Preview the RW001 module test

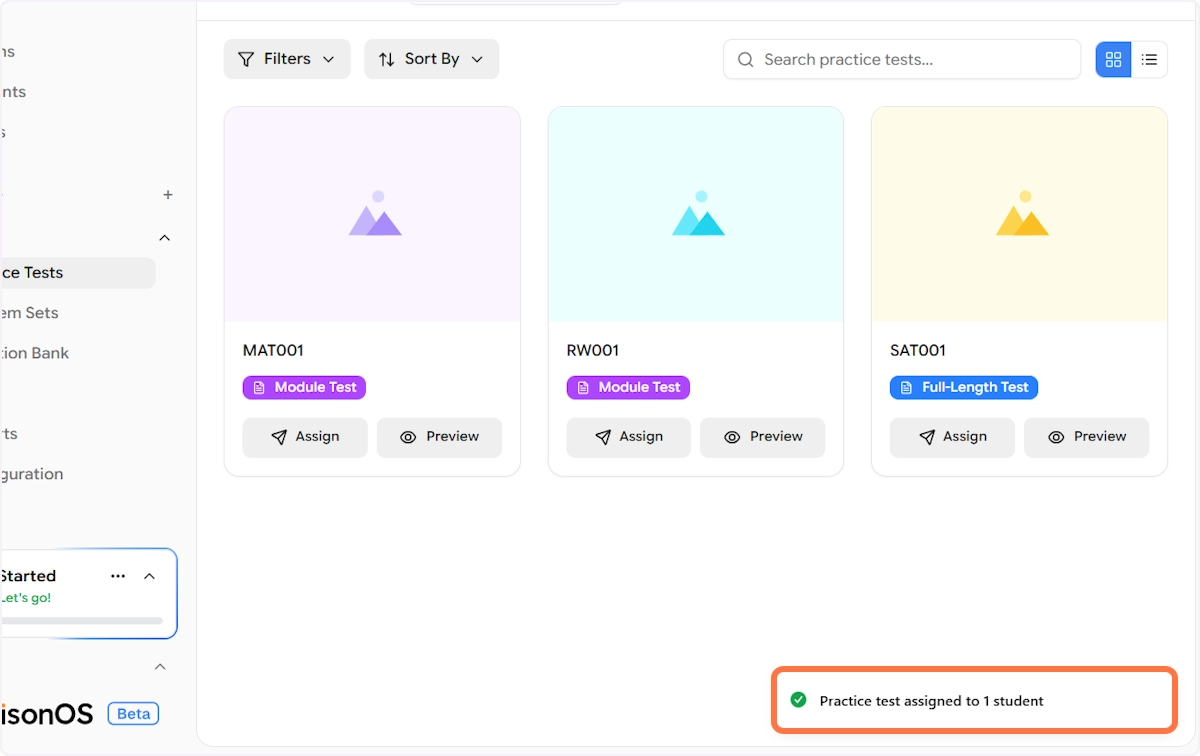[x=762, y=437]
